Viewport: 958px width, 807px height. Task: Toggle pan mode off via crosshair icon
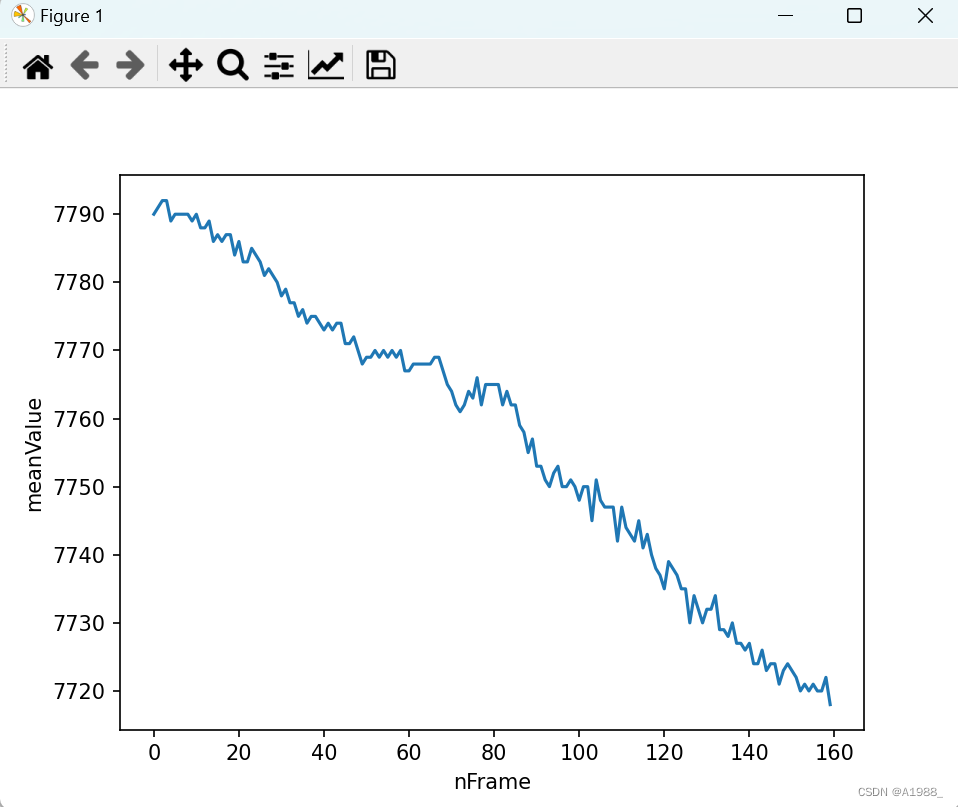[185, 64]
